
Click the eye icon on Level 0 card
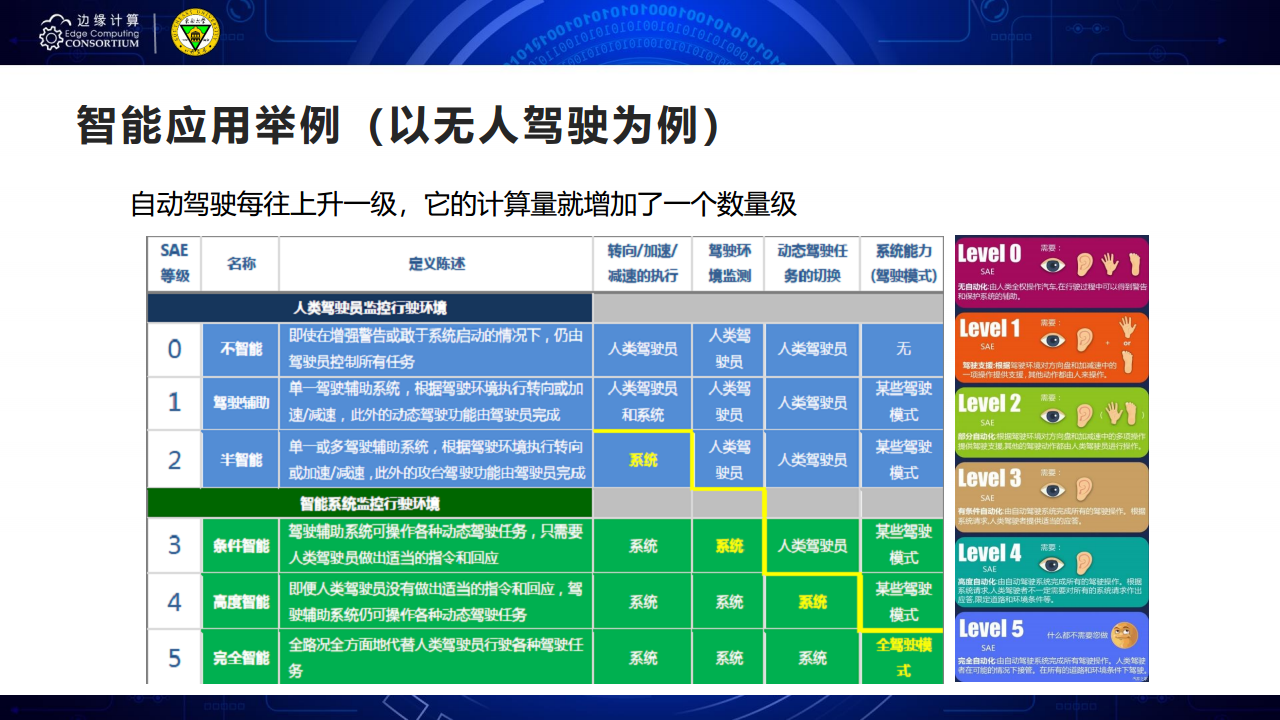(1053, 265)
